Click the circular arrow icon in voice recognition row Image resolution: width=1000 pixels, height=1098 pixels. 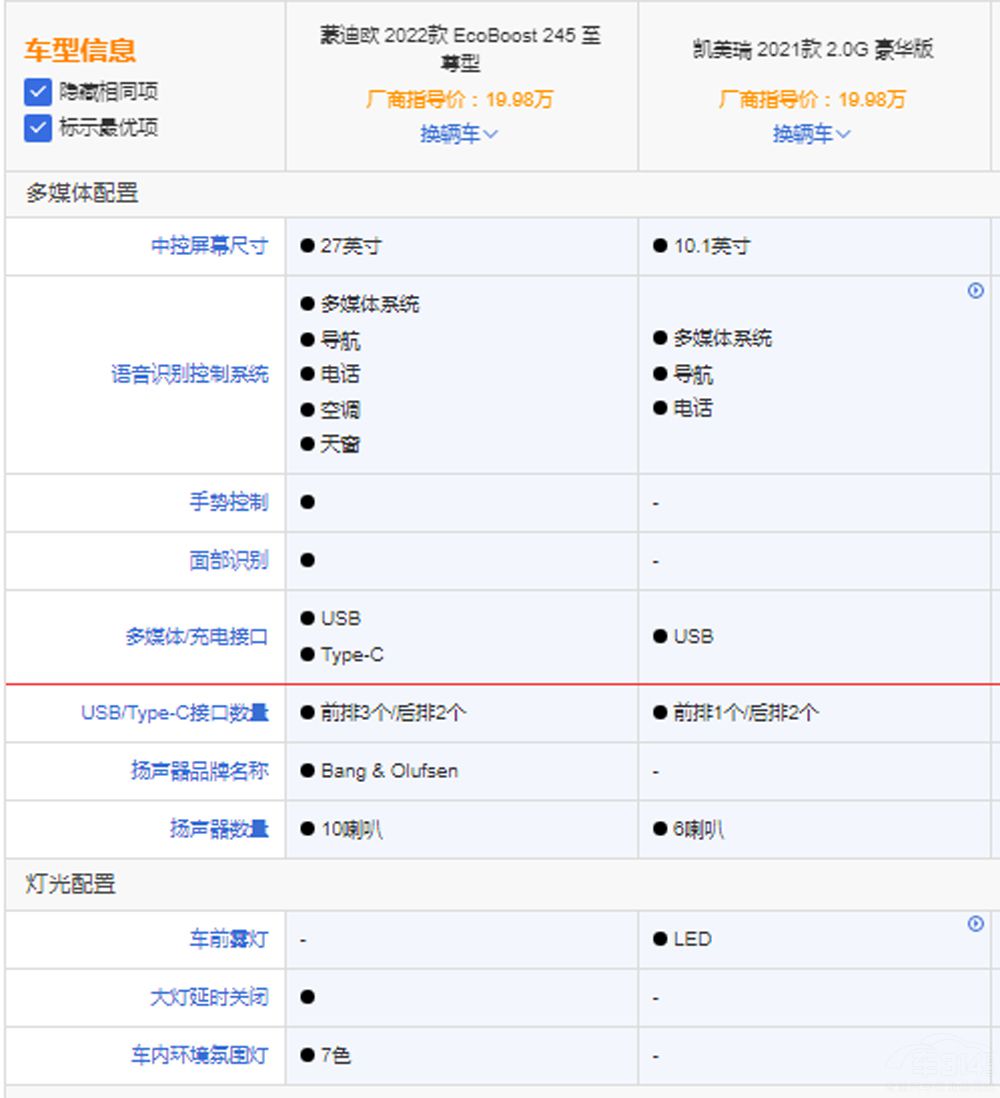tap(976, 291)
